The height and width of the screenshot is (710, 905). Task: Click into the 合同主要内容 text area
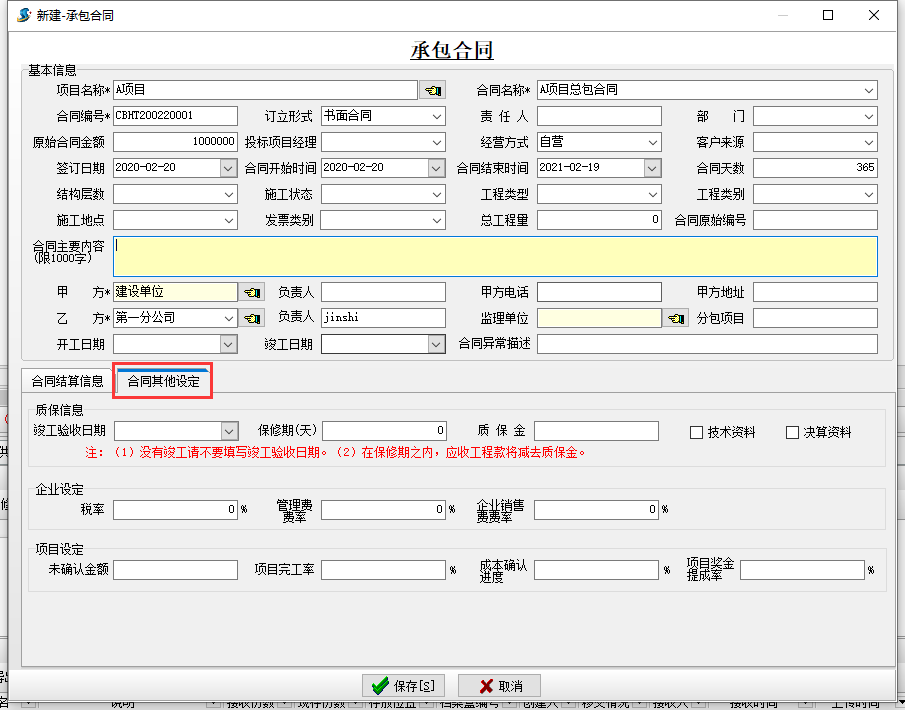click(495, 256)
